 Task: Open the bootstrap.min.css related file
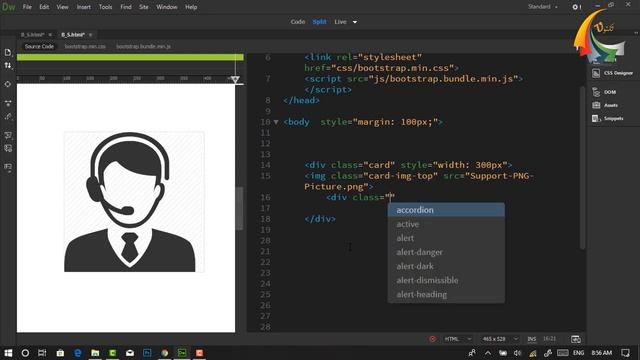point(85,47)
